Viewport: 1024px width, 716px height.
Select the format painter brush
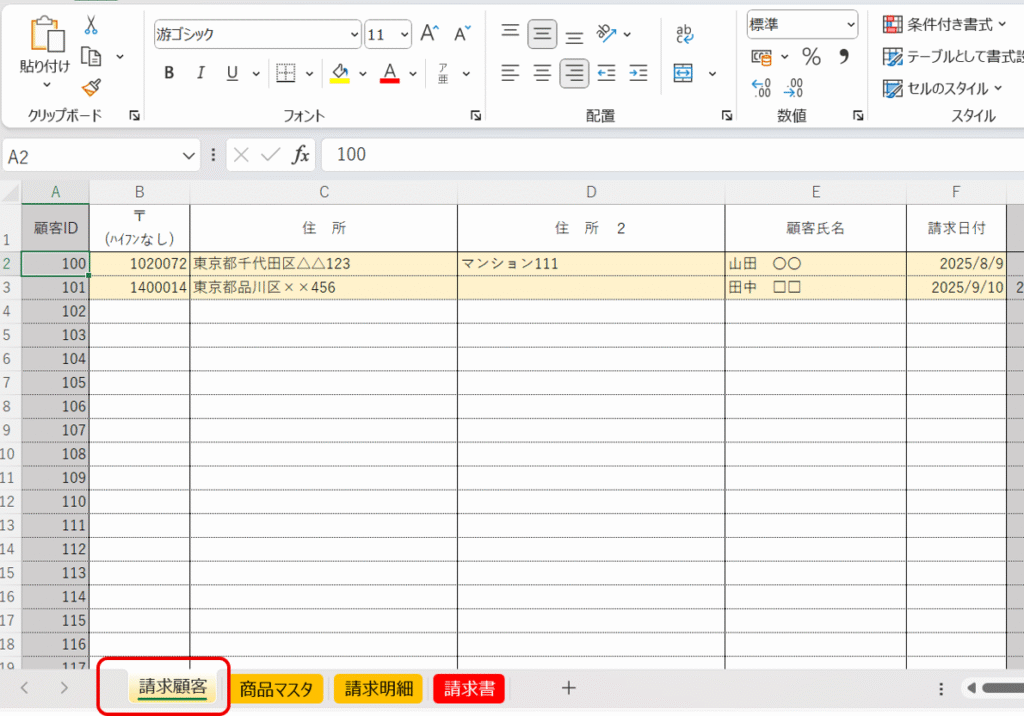point(91,86)
